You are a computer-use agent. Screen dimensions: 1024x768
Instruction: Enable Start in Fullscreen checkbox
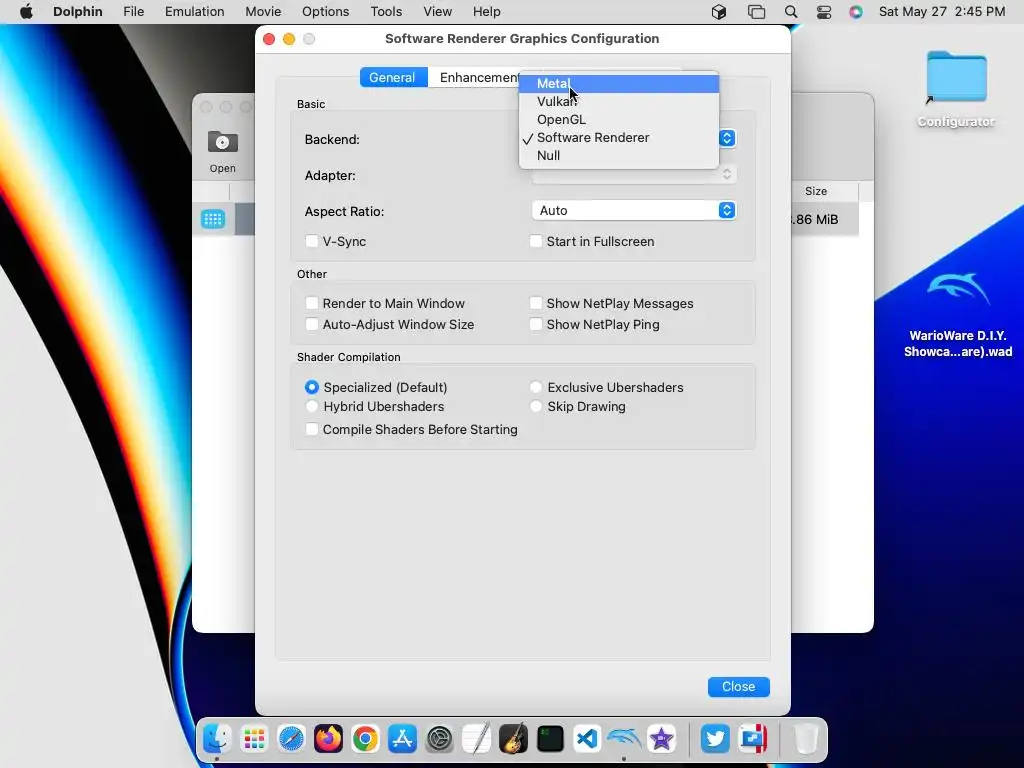pyautogui.click(x=536, y=241)
